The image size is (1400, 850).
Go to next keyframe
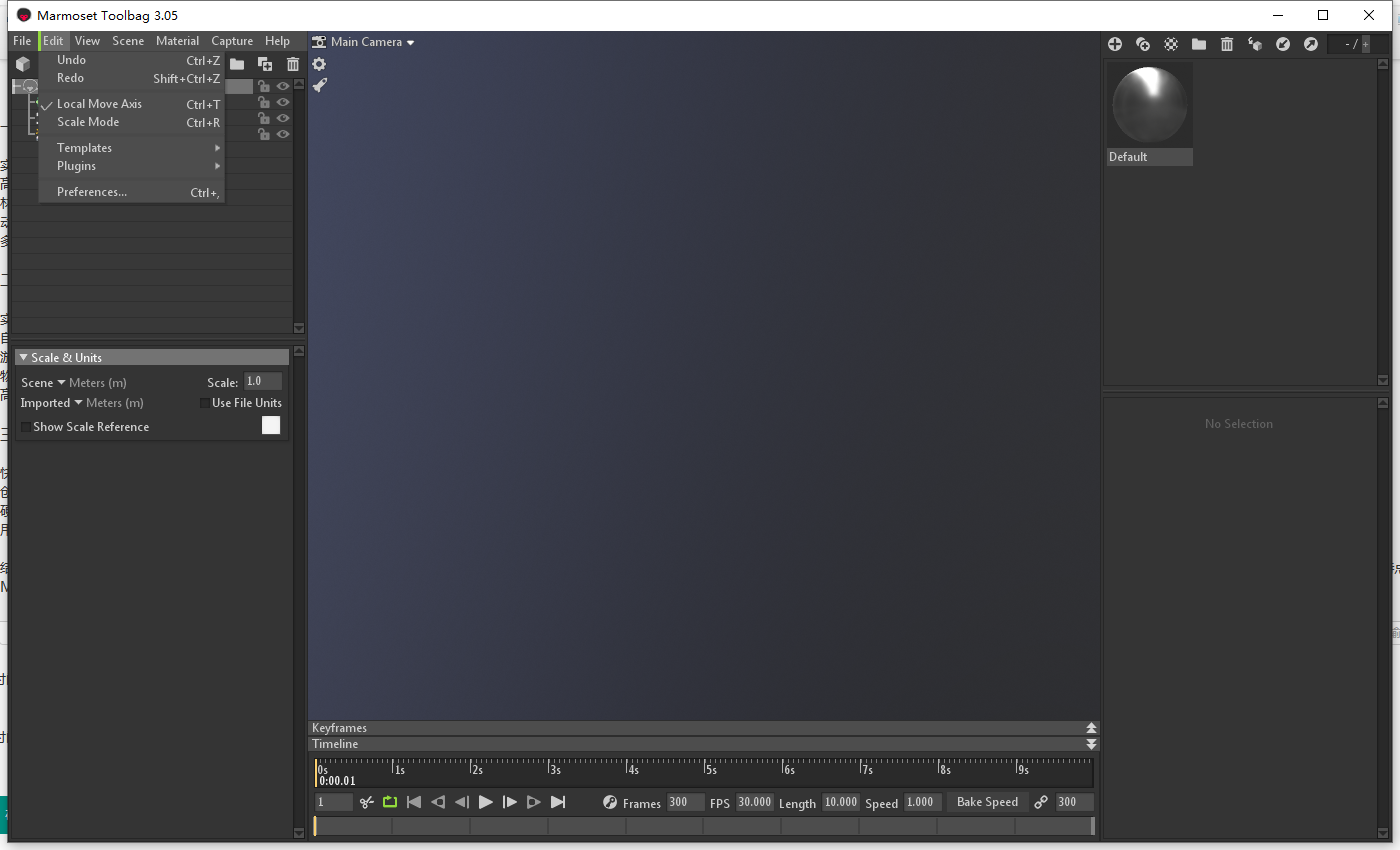pyautogui.click(x=534, y=802)
